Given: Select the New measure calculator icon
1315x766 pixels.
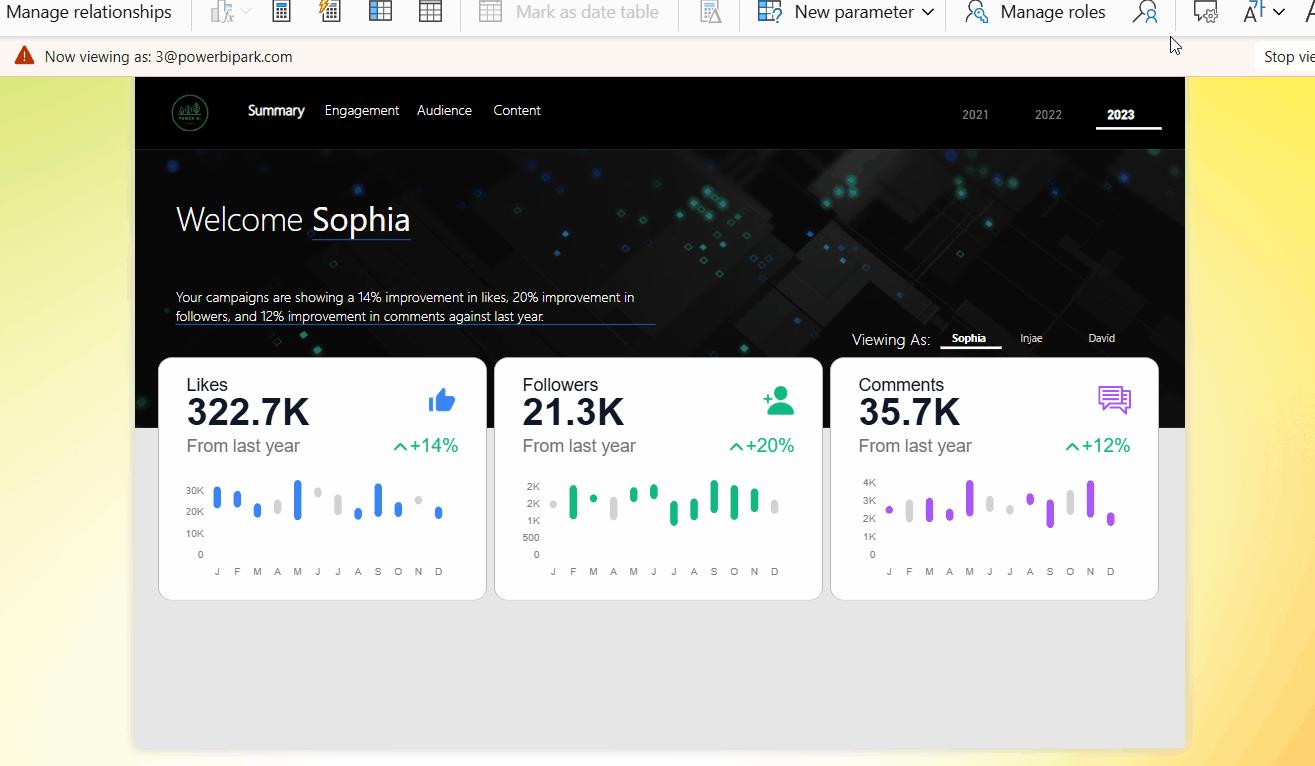Looking at the screenshot, I should tap(281, 11).
